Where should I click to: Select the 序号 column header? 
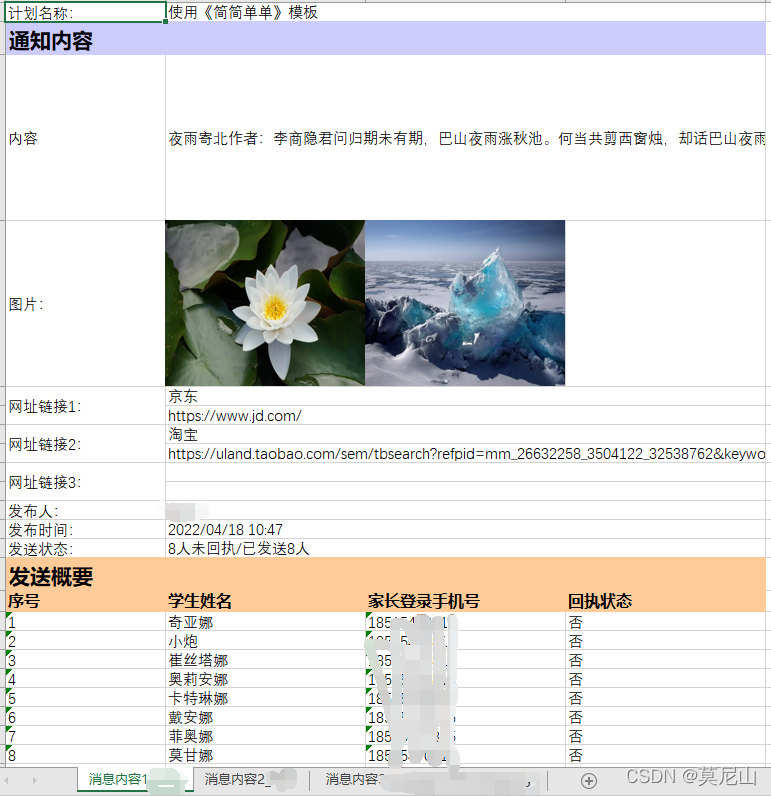click(85, 601)
